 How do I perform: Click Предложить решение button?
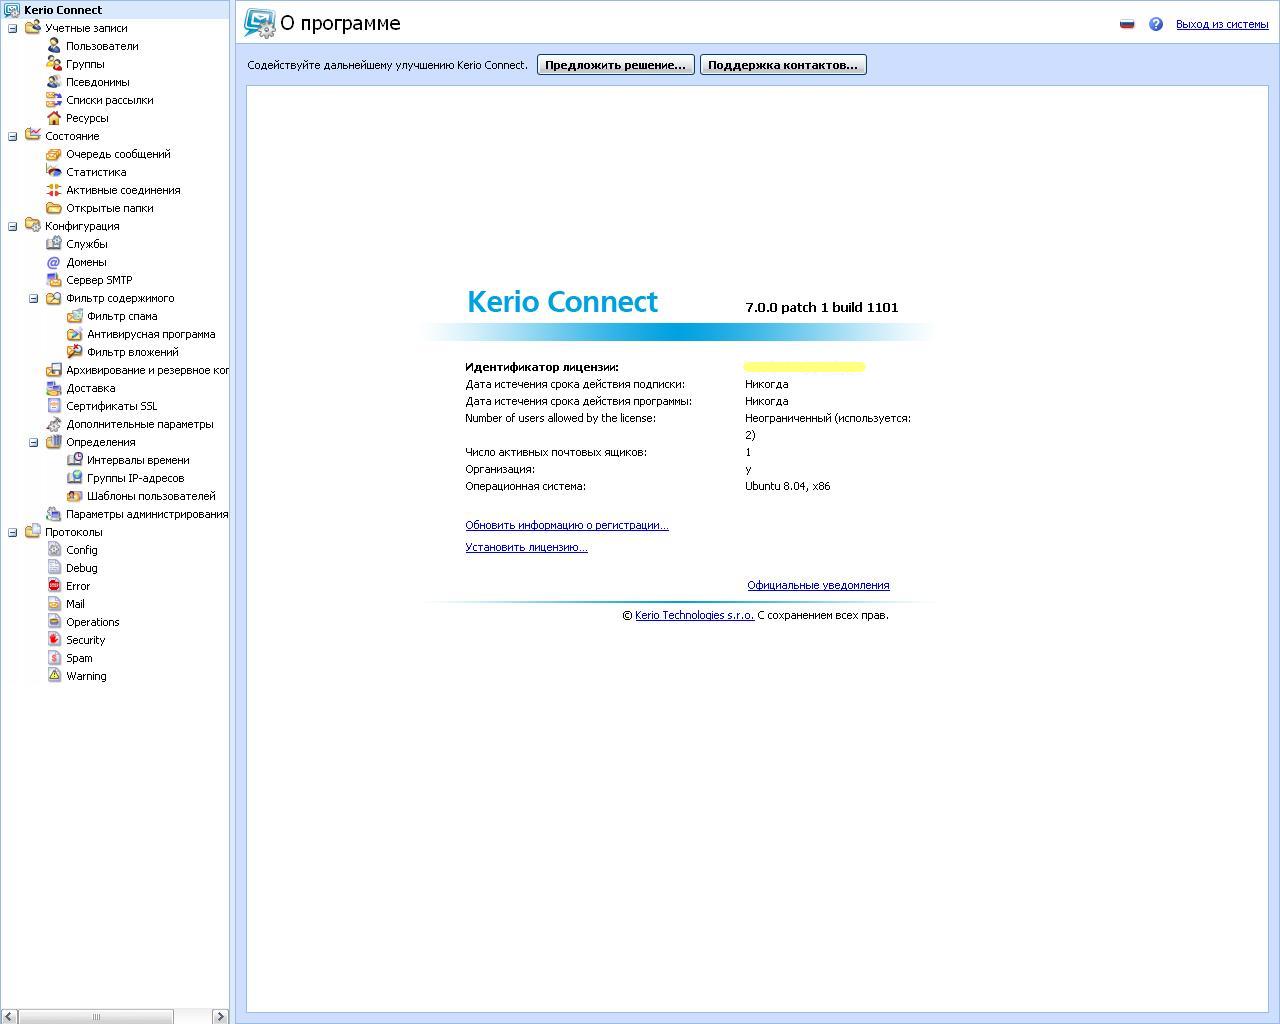(x=616, y=65)
